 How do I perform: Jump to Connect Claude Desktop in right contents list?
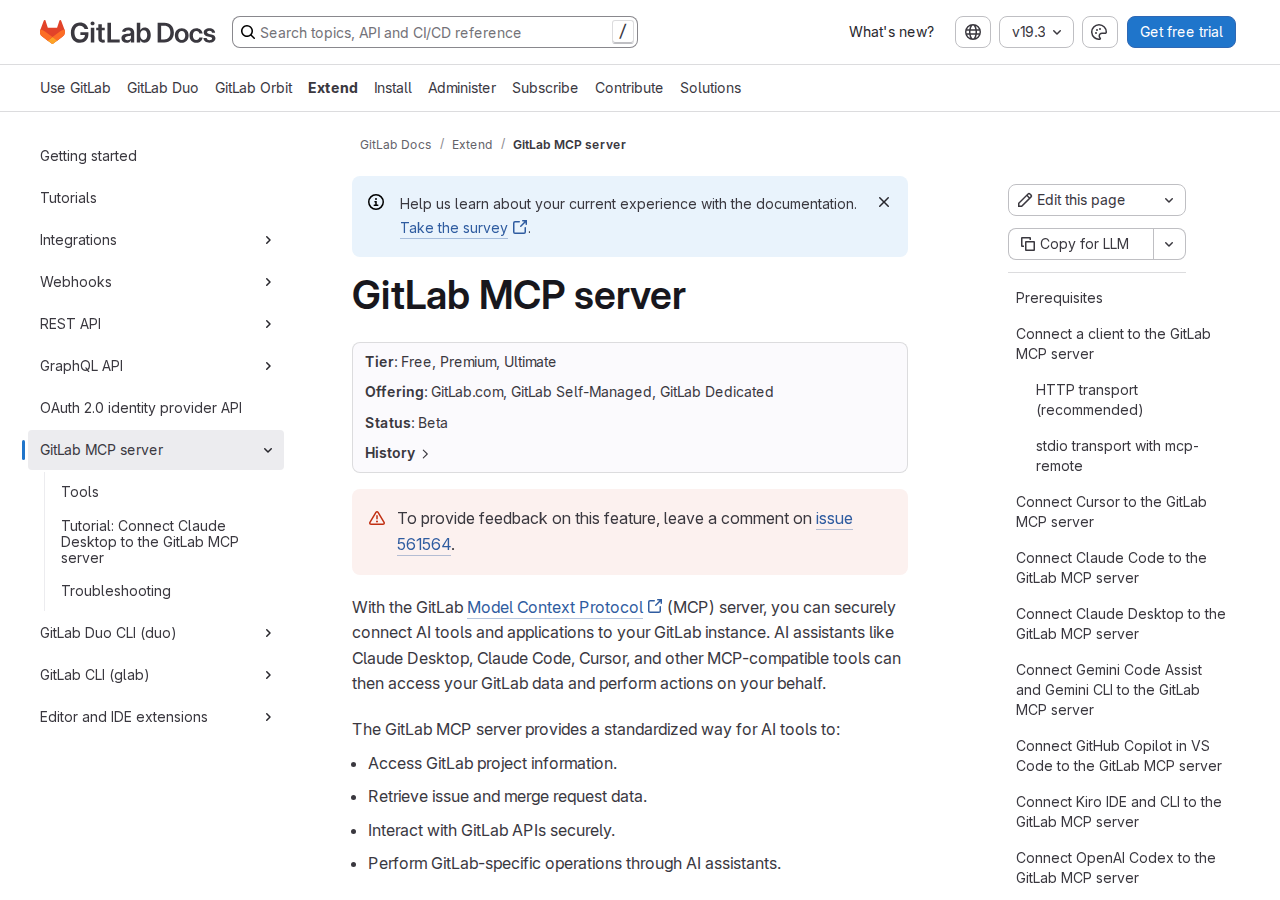point(1121,624)
